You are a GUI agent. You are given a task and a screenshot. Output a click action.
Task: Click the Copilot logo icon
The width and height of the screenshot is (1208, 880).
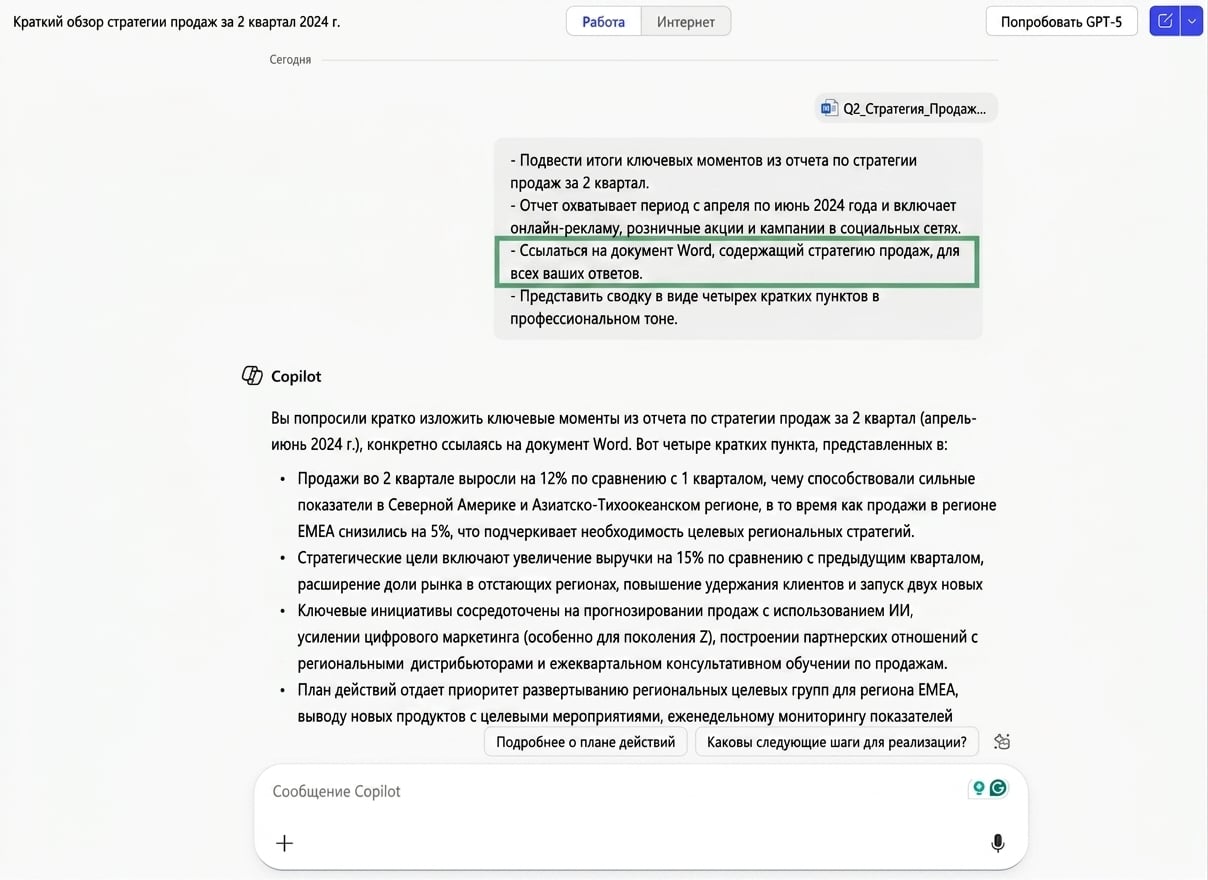point(252,376)
